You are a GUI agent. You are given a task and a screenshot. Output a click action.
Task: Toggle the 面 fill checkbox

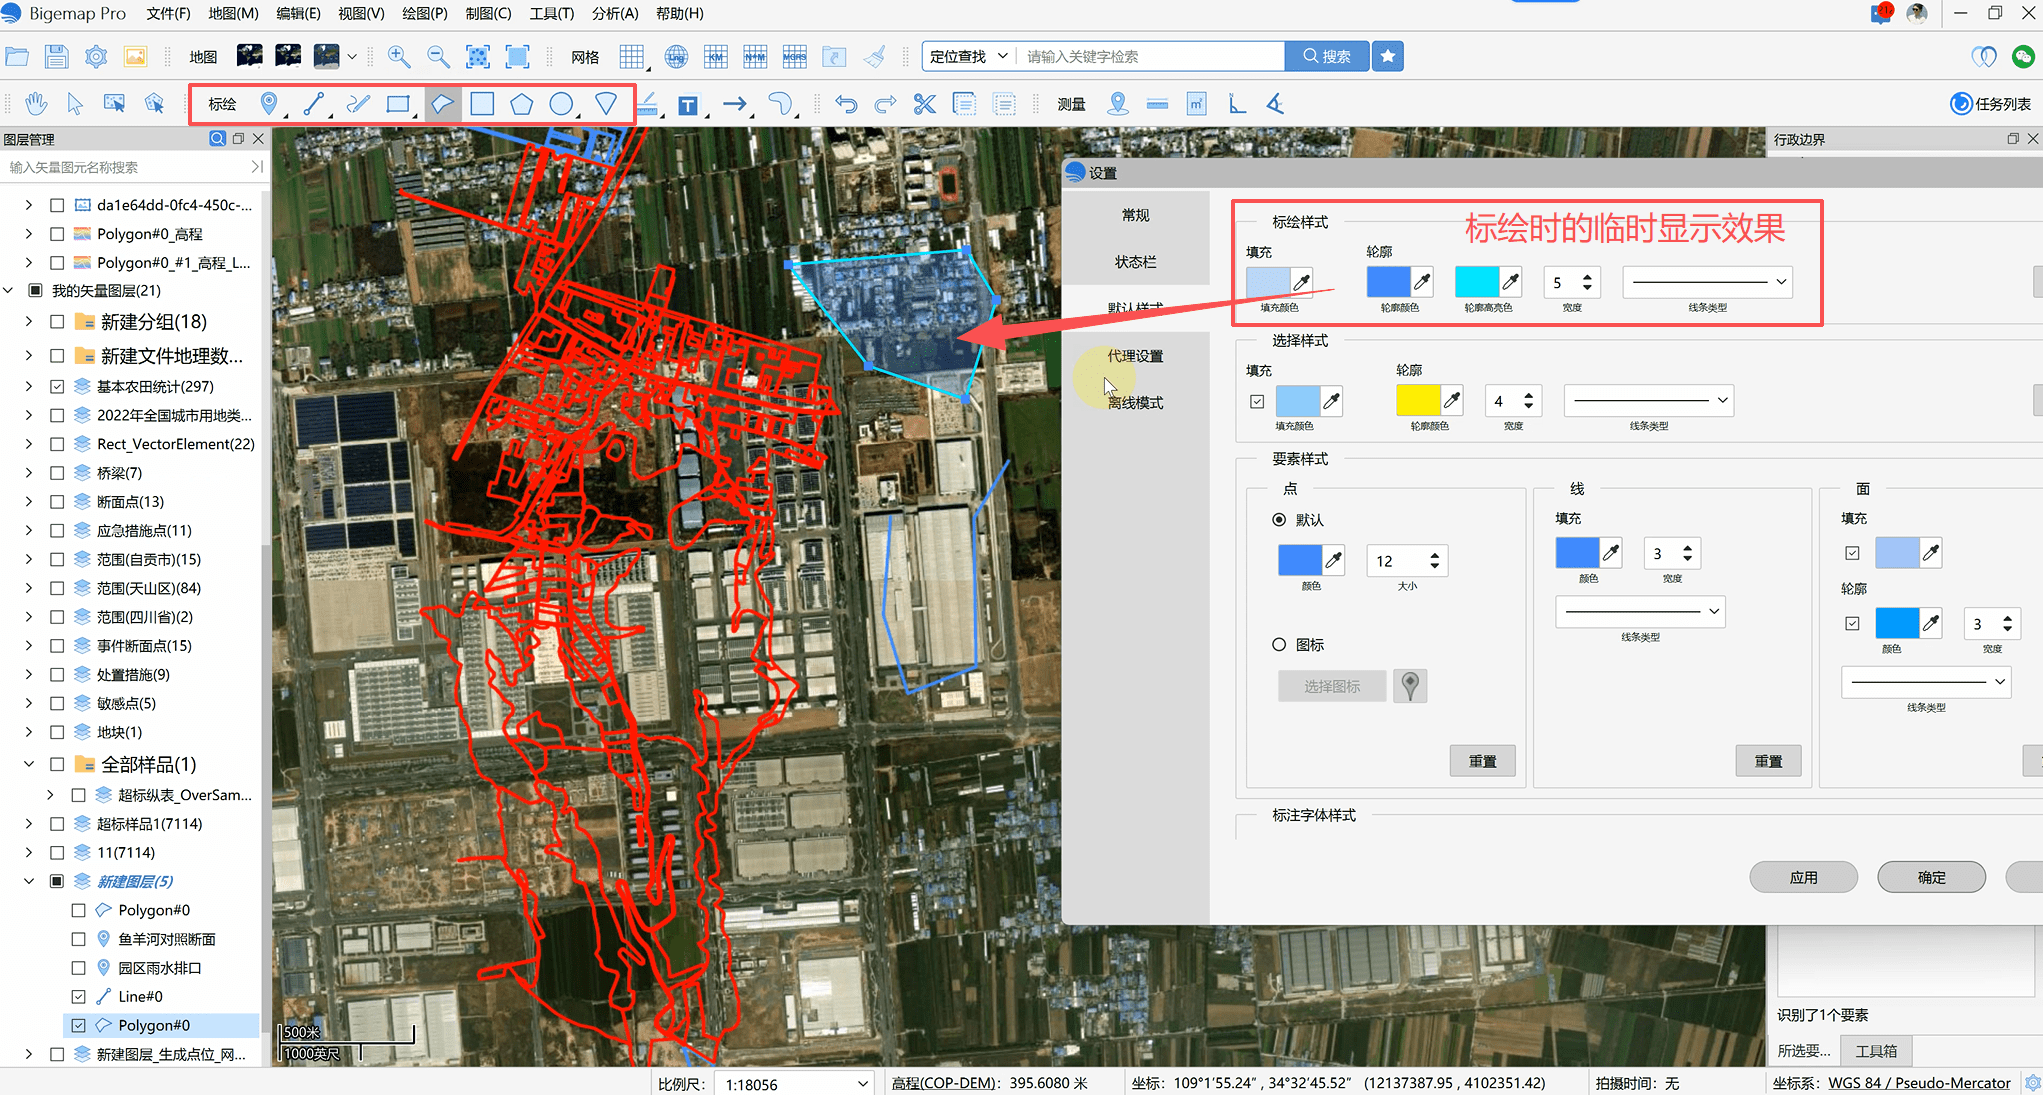point(1852,553)
